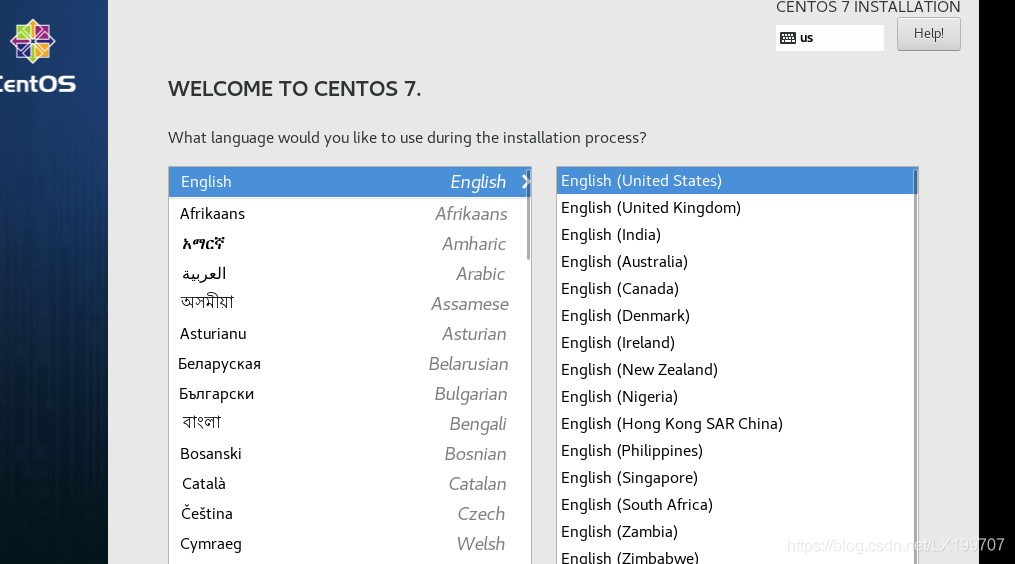Pick English (Ireland) locale
The width and height of the screenshot is (1015, 564).
(x=735, y=343)
